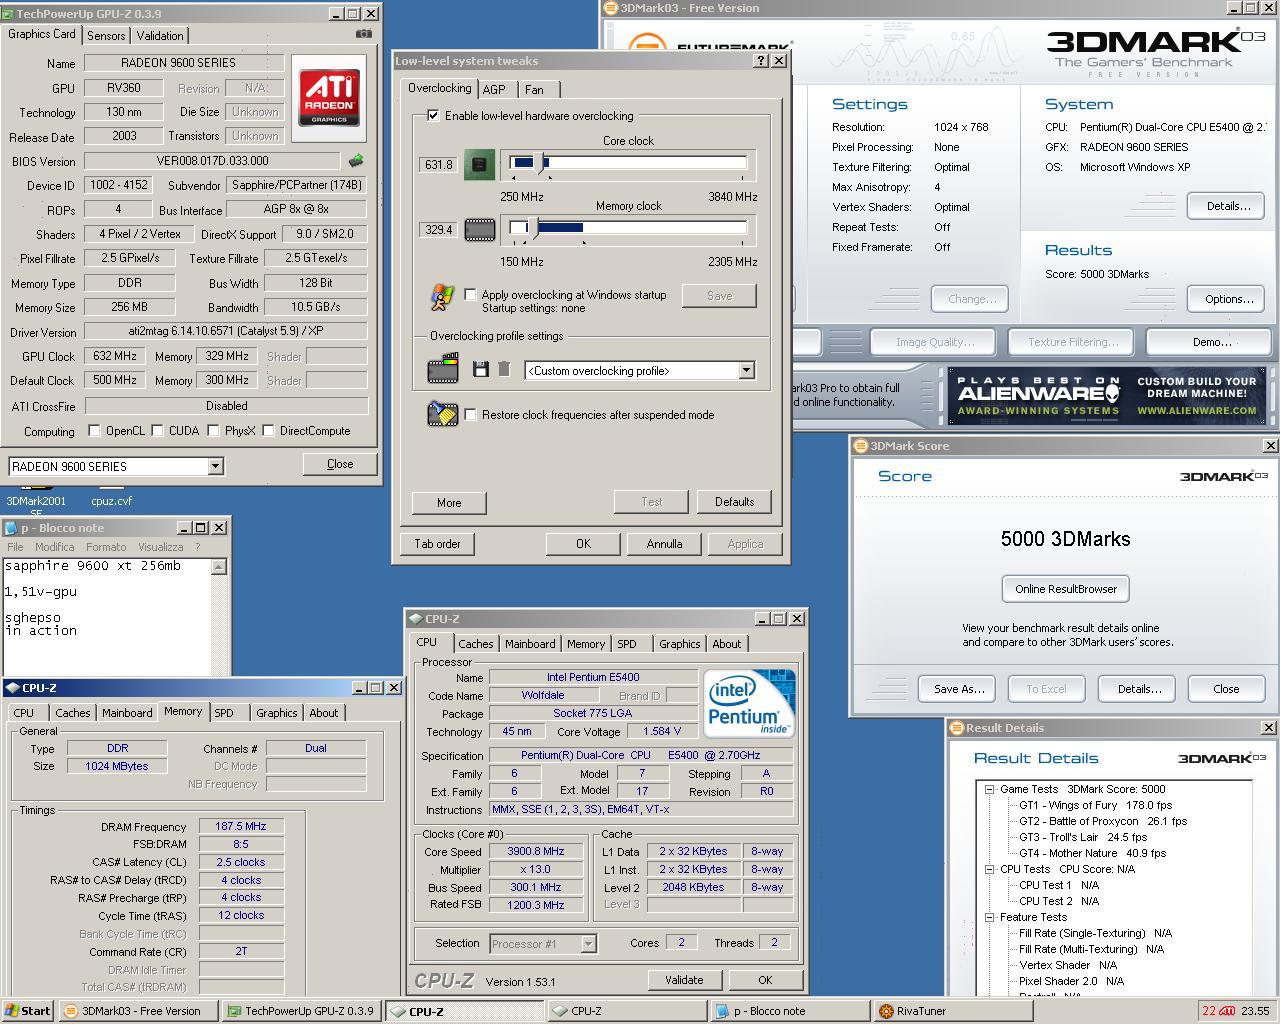Screen dimensions: 1280x1024
Task: Open the RADEON 9600 SERIES card dropdown
Action: point(215,466)
